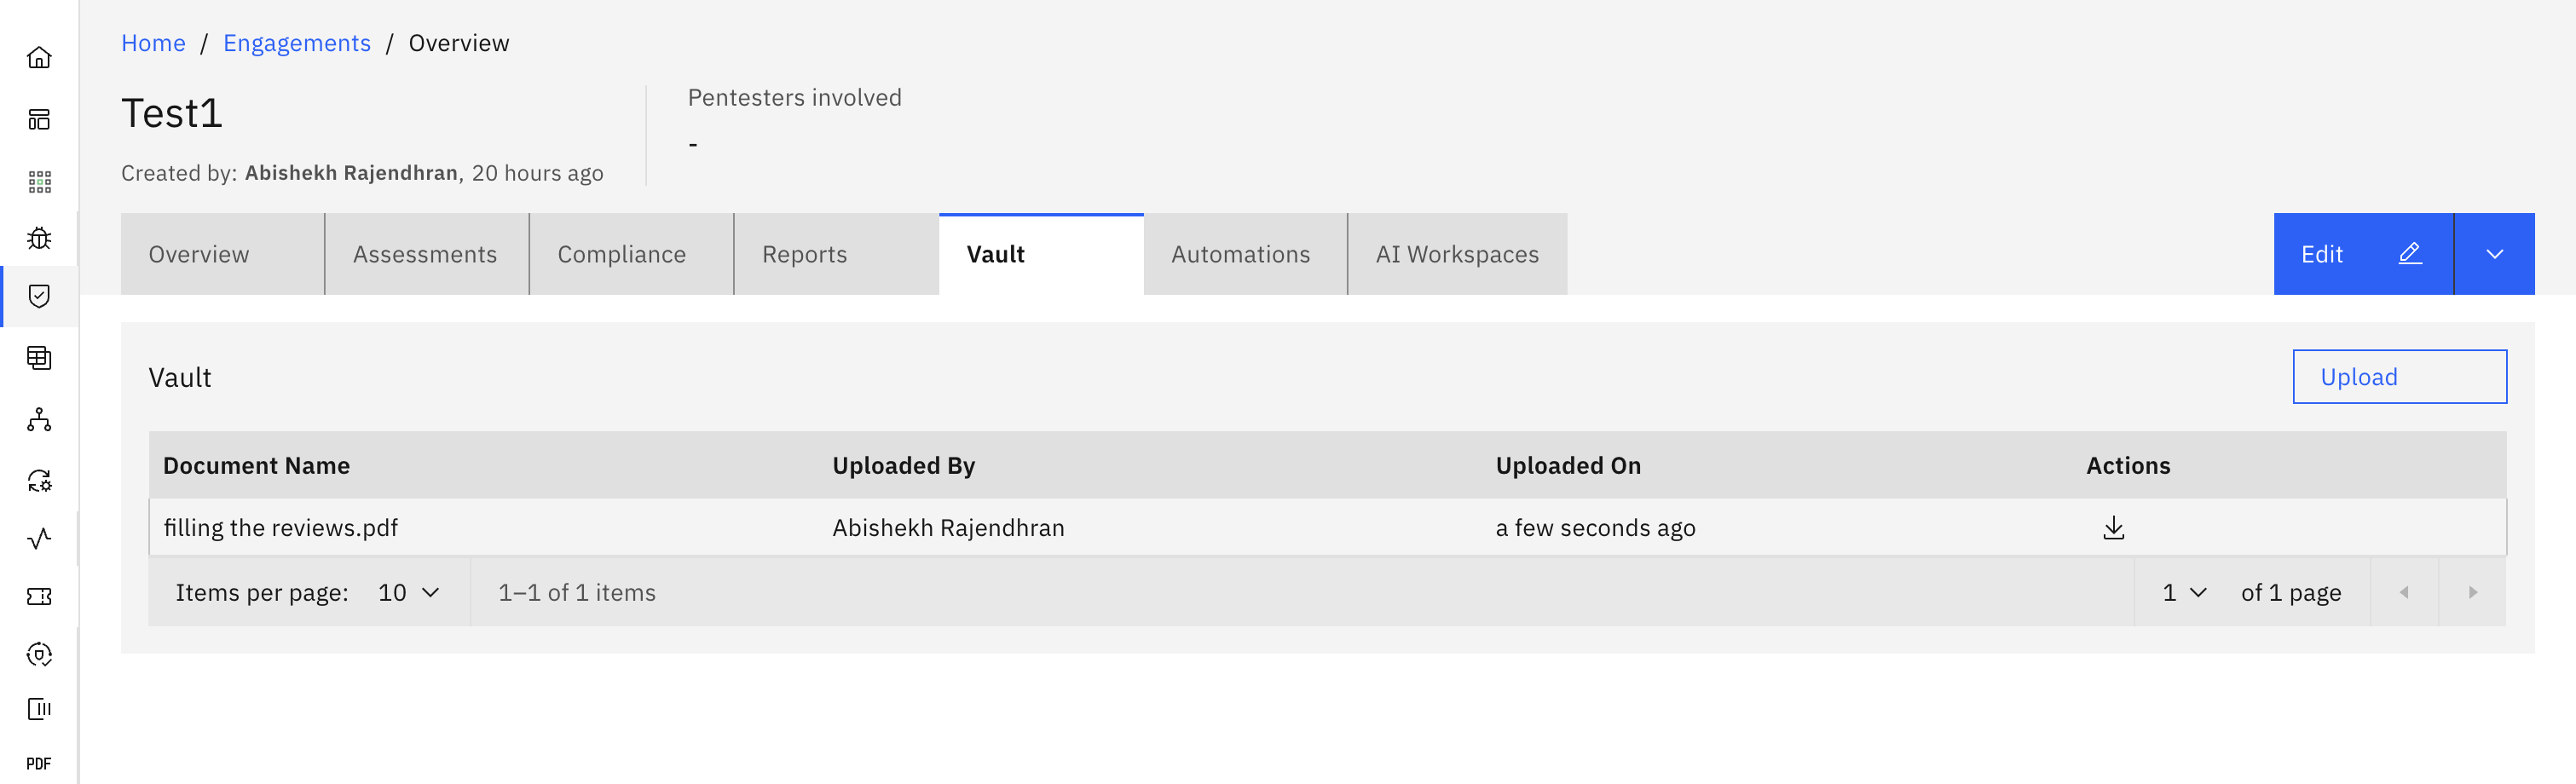Viewport: 2576px width, 784px height.
Task: Switch to the AI Workspaces tab
Action: [1456, 254]
